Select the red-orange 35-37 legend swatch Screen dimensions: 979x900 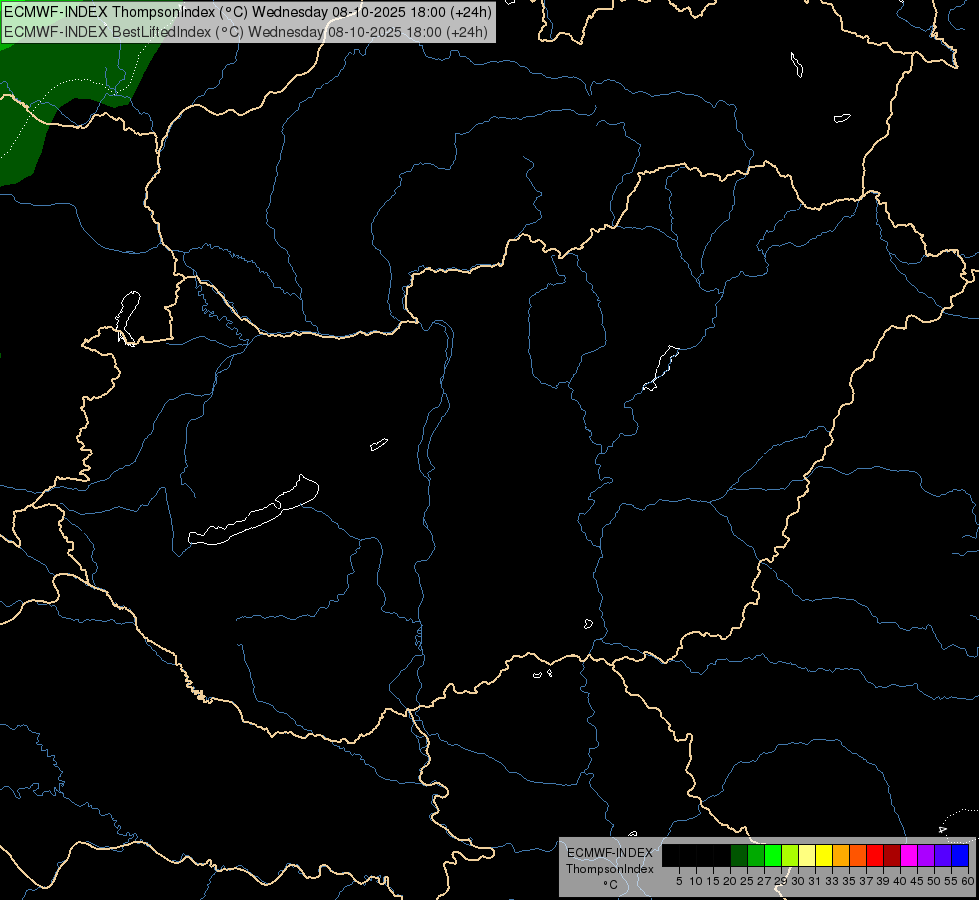858,855
